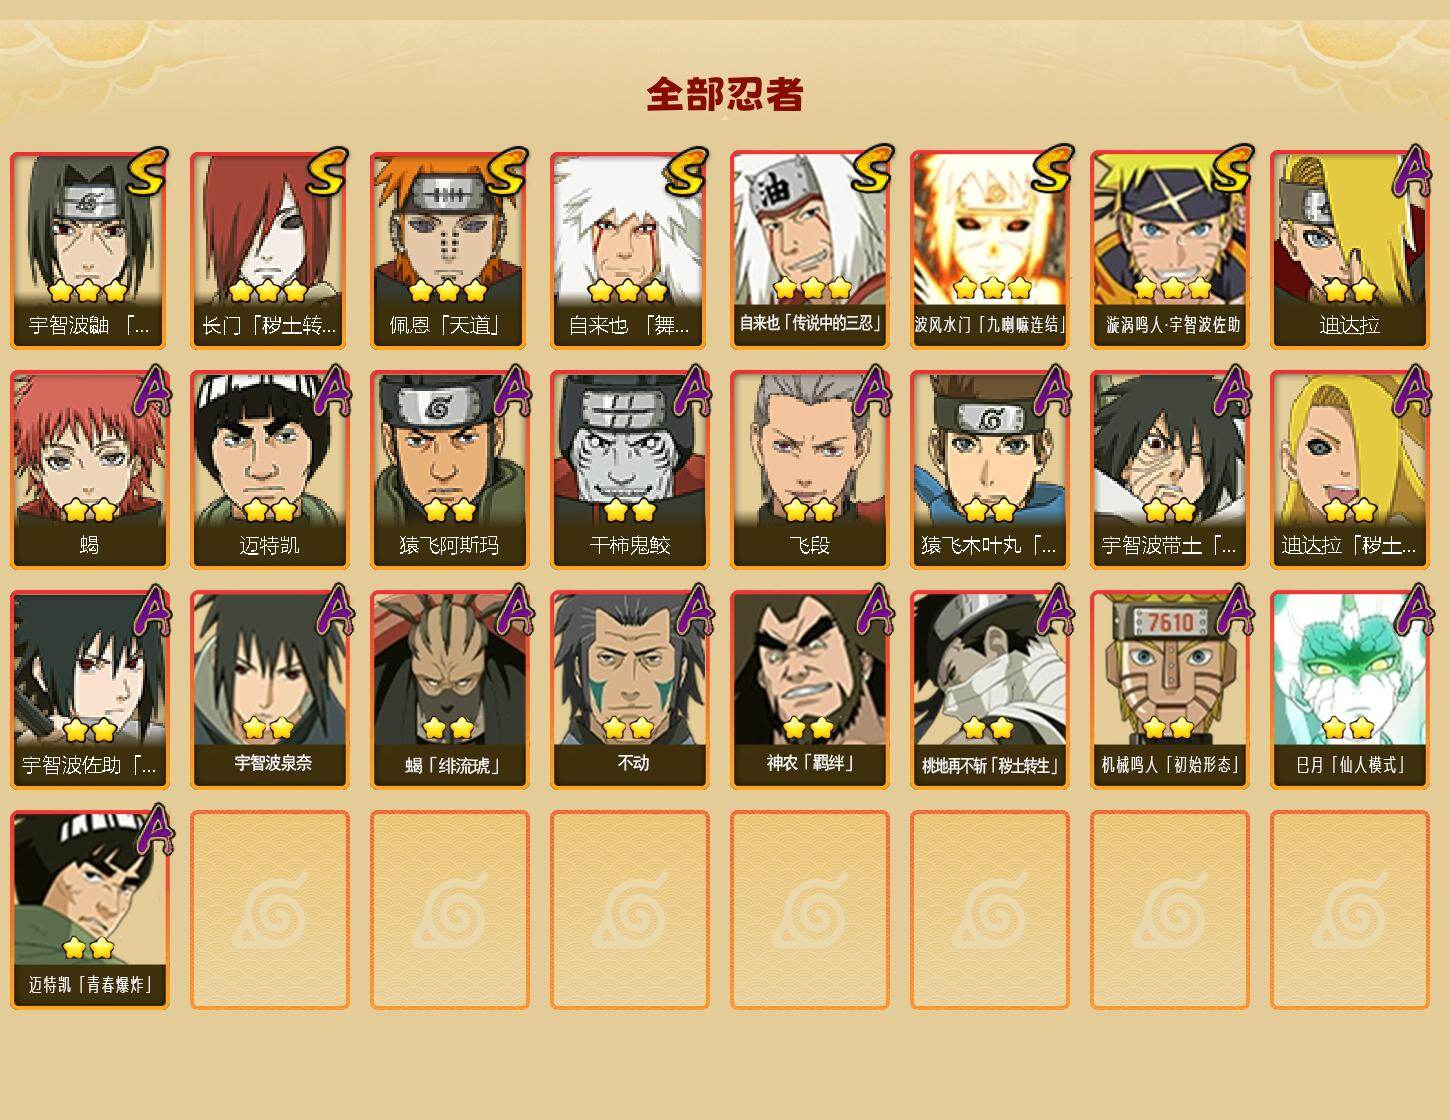Choose the 桃地再不斩「秽土转生」 card

tap(989, 690)
